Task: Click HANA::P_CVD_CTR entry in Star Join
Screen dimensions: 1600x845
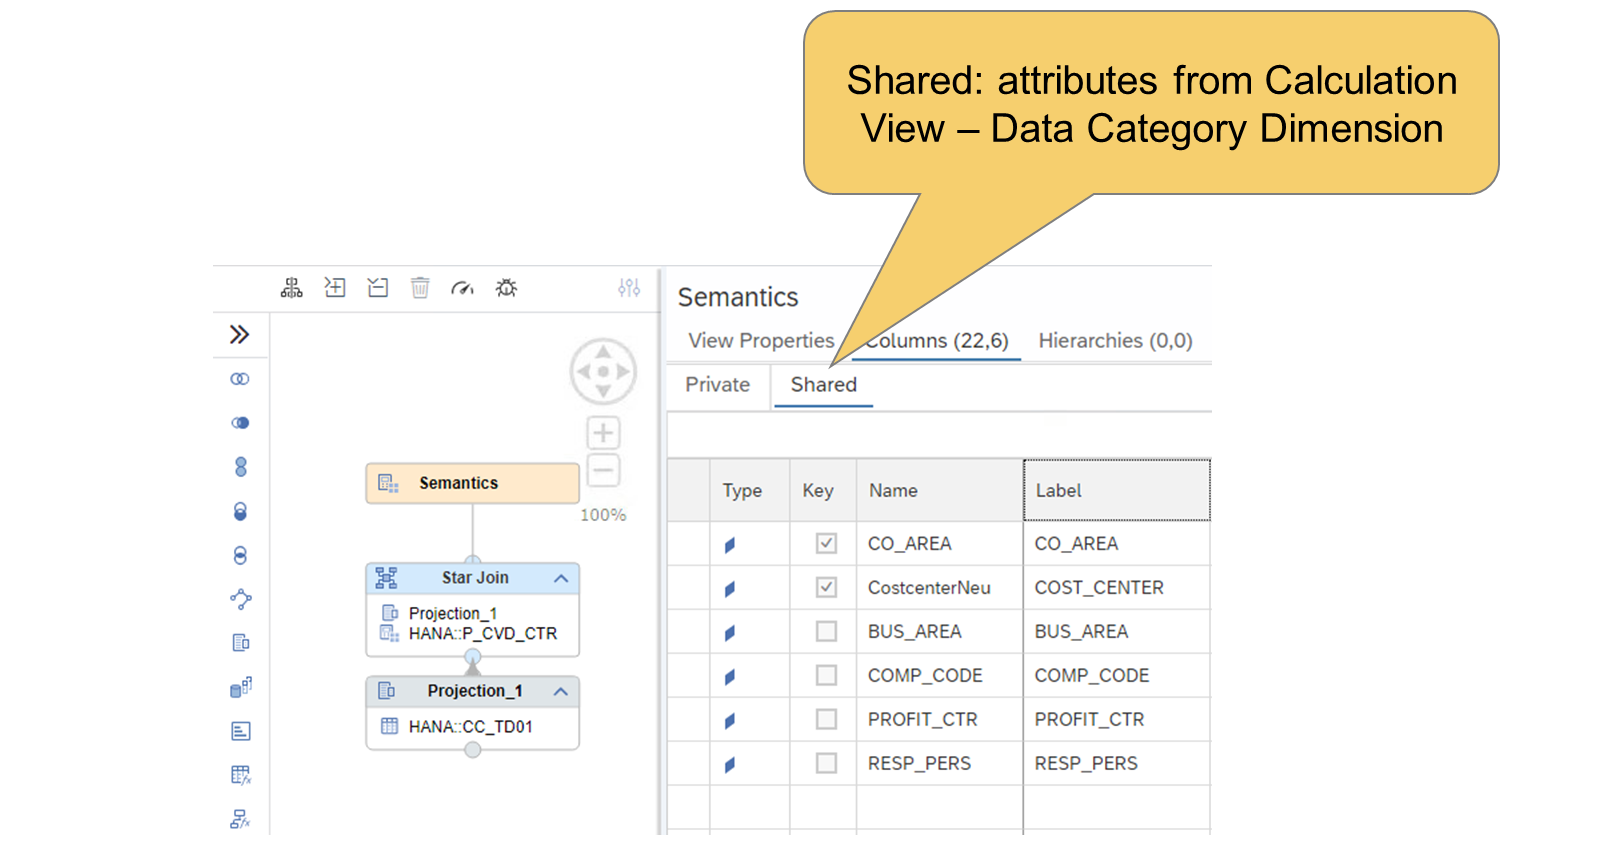Action: coord(483,633)
